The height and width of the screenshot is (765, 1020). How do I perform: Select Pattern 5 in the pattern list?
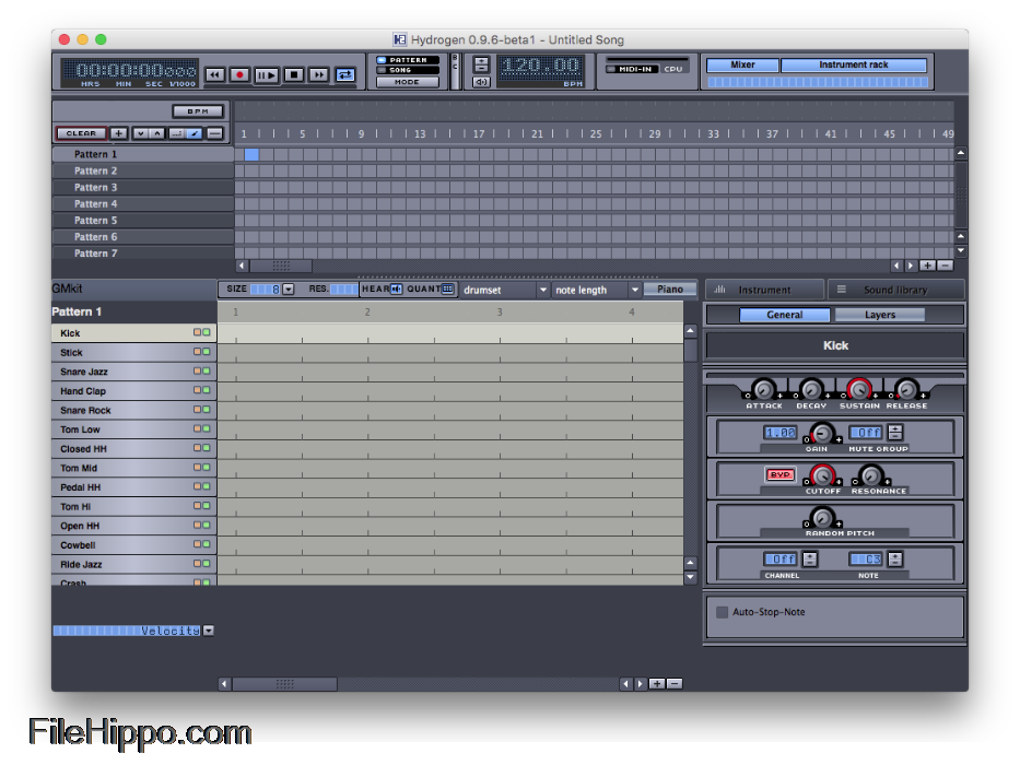tap(143, 221)
